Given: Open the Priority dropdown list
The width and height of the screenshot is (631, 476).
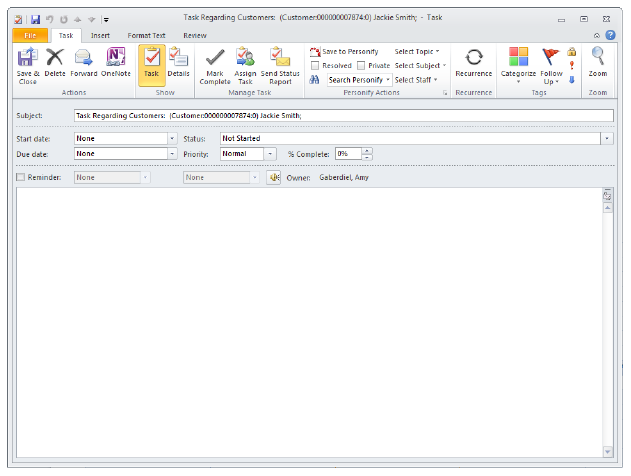Looking at the screenshot, I should coord(270,154).
